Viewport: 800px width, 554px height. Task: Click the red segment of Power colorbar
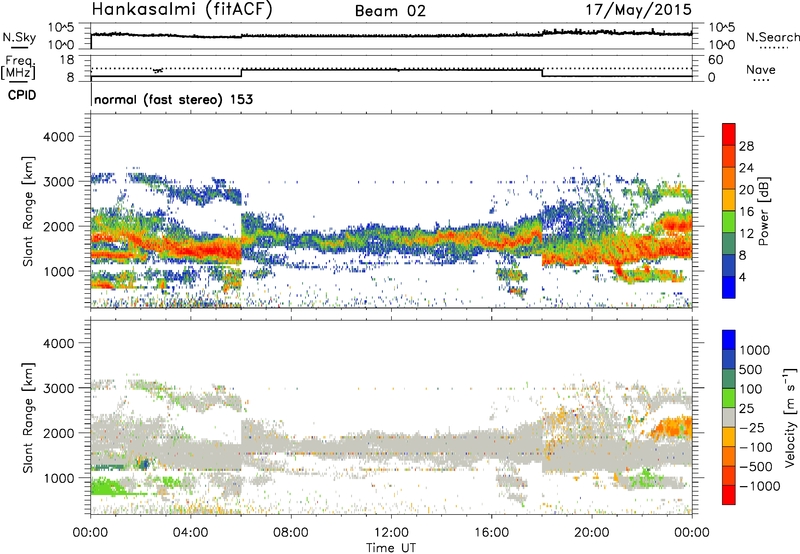(x=728, y=134)
